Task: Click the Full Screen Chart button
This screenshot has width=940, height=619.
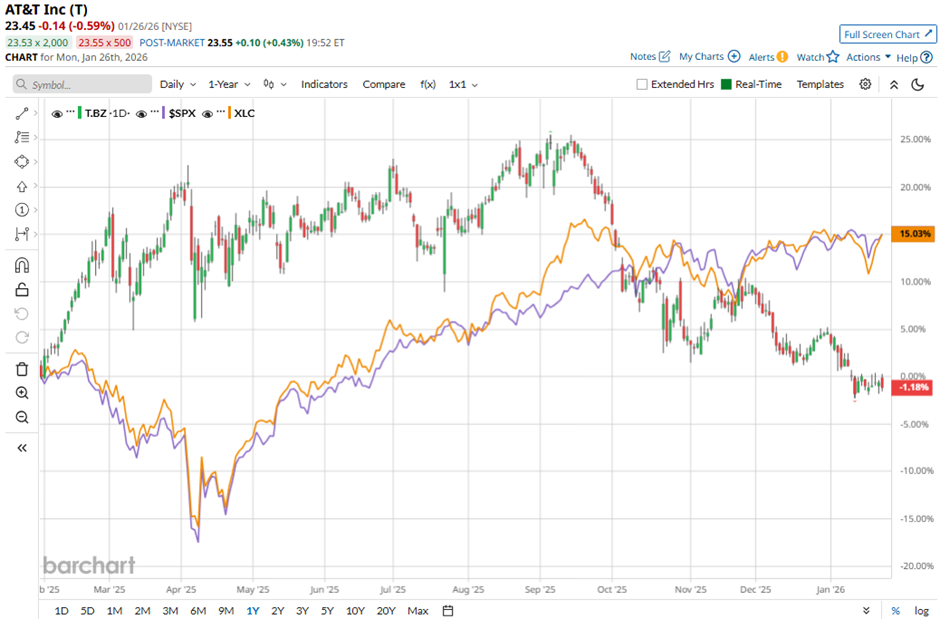Action: coord(887,34)
